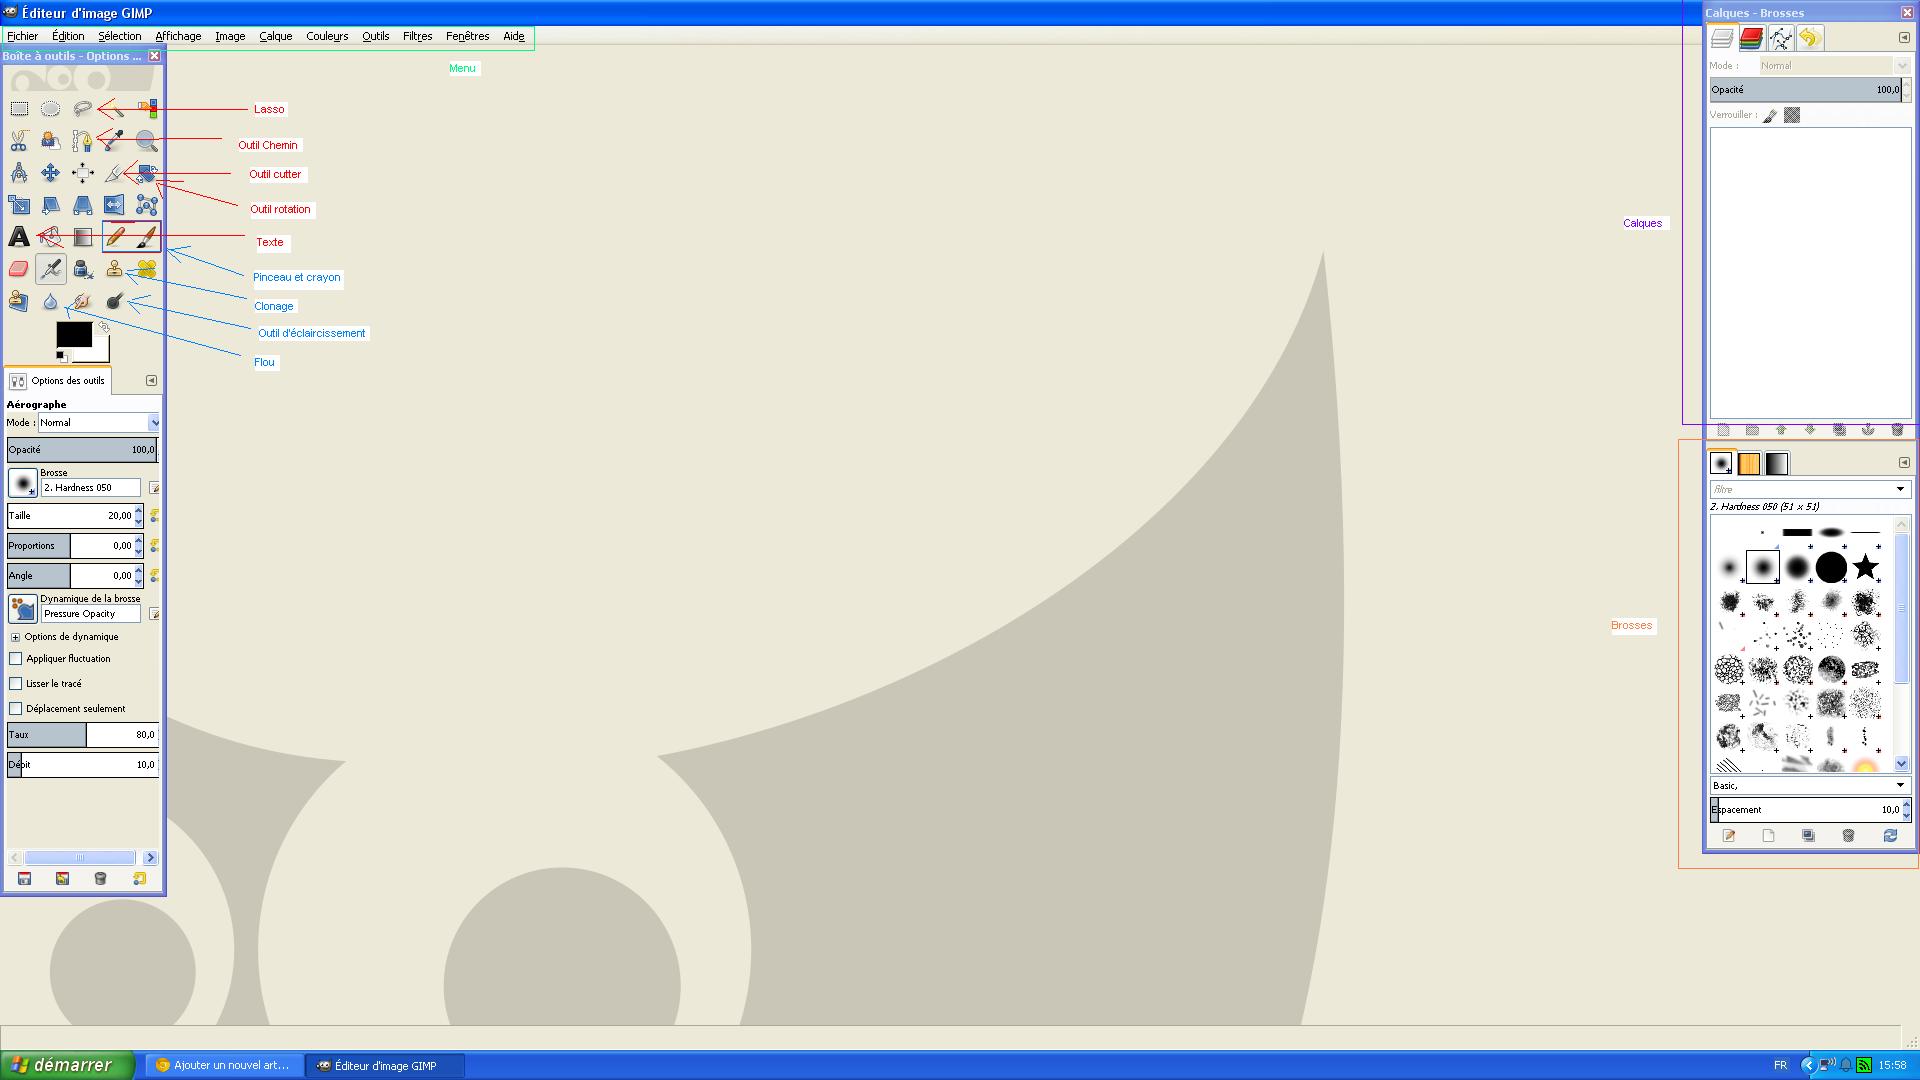Viewport: 1920px width, 1080px height.
Task: Pick the star-shaped brush
Action: click(x=1865, y=567)
